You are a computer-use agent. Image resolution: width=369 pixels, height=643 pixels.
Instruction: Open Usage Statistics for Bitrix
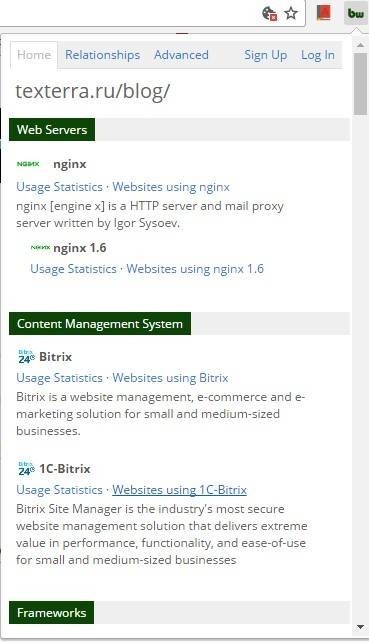59,378
